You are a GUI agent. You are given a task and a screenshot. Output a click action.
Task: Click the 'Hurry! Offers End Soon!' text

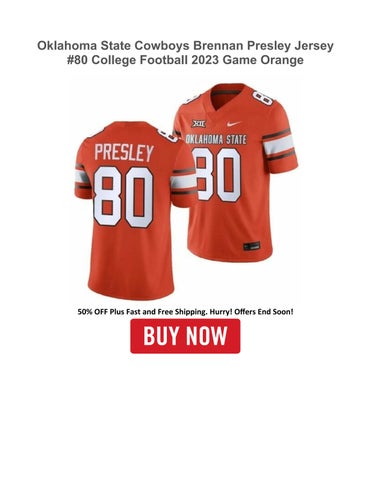click(251, 312)
